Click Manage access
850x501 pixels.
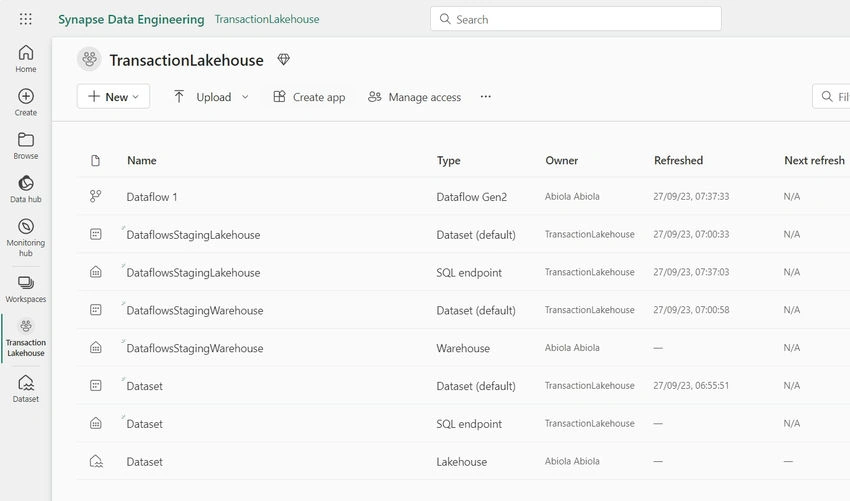click(x=414, y=97)
